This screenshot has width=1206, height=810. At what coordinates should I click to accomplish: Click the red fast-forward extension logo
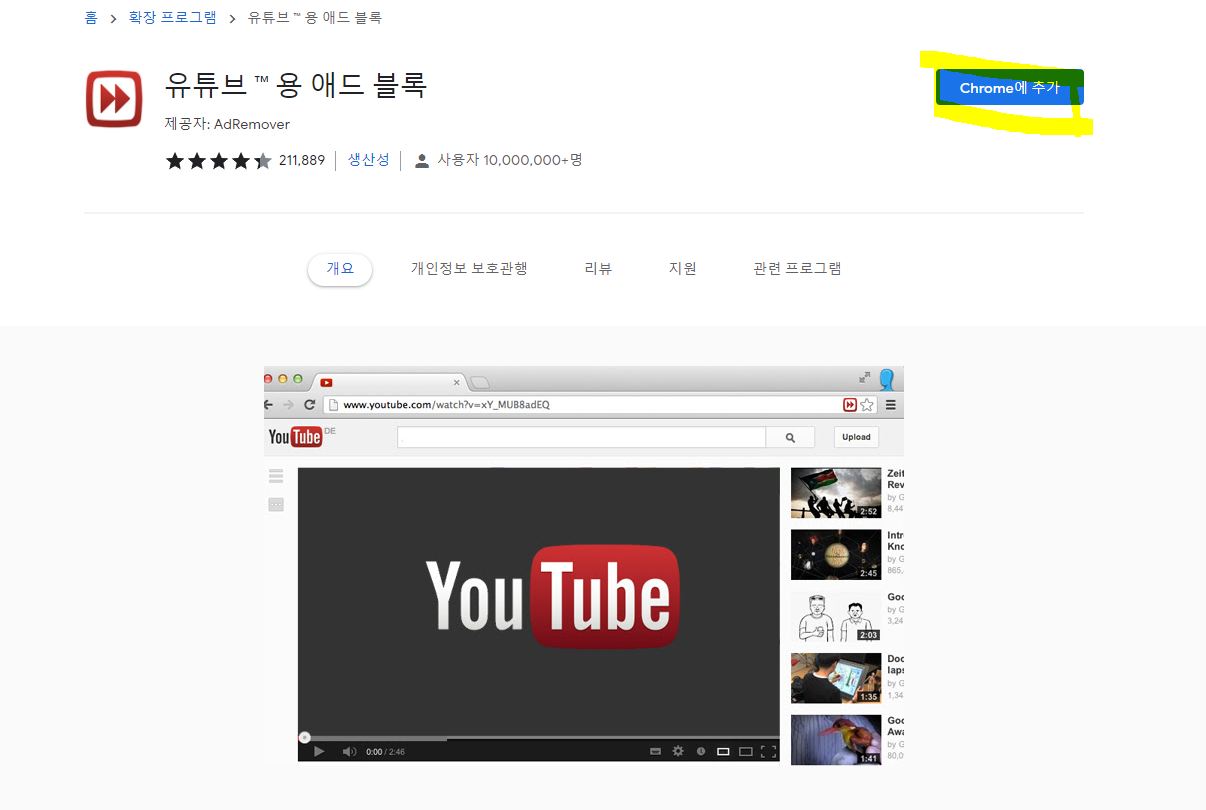click(114, 99)
